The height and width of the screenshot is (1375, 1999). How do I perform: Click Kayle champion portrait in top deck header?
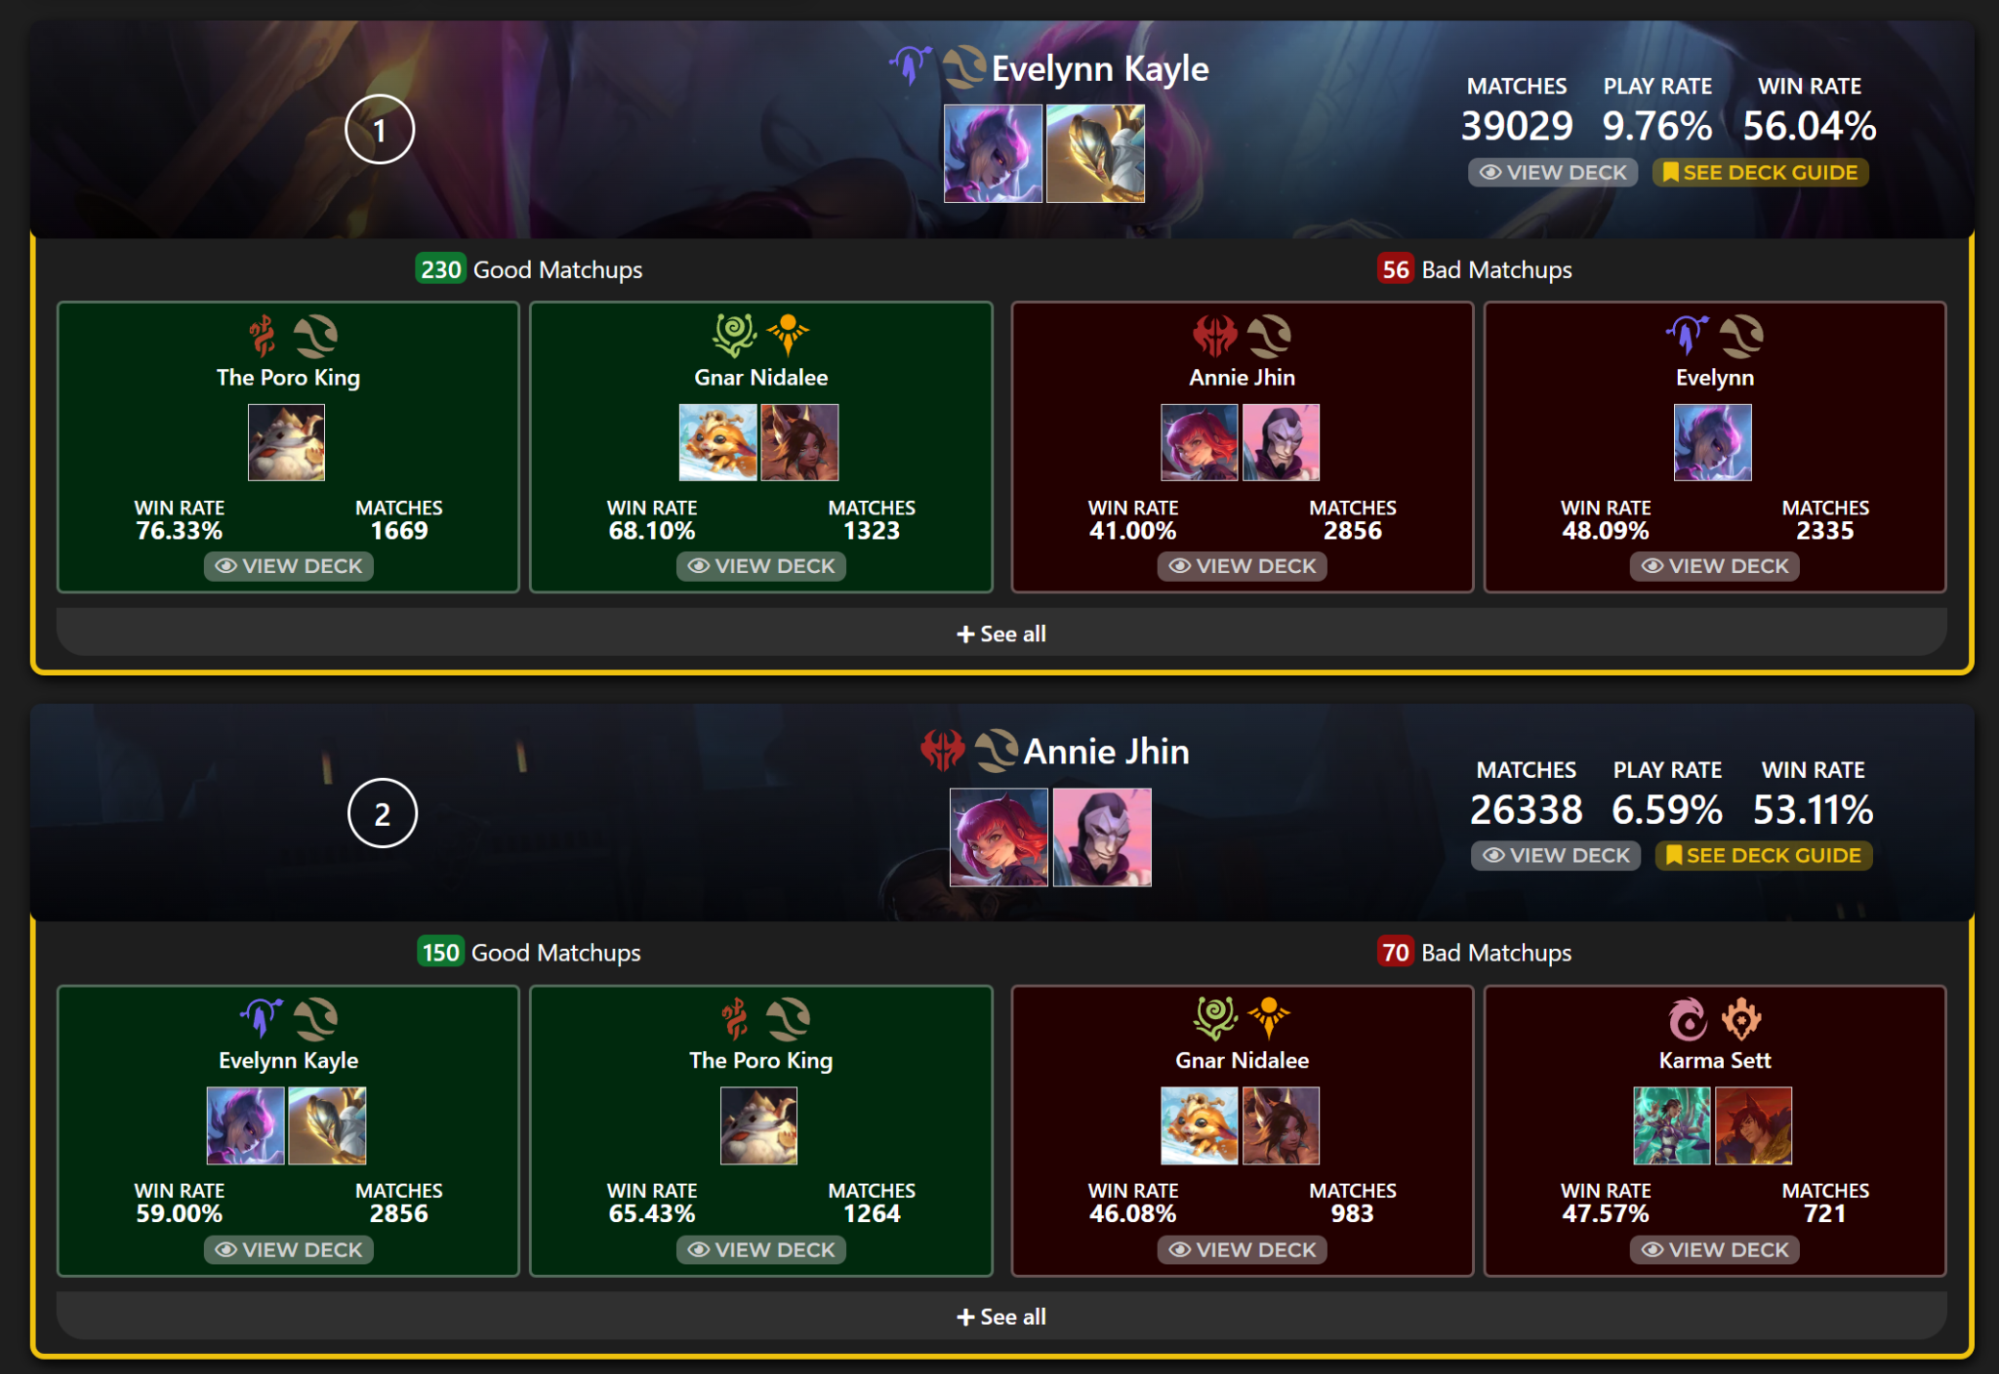pyautogui.click(x=1095, y=154)
